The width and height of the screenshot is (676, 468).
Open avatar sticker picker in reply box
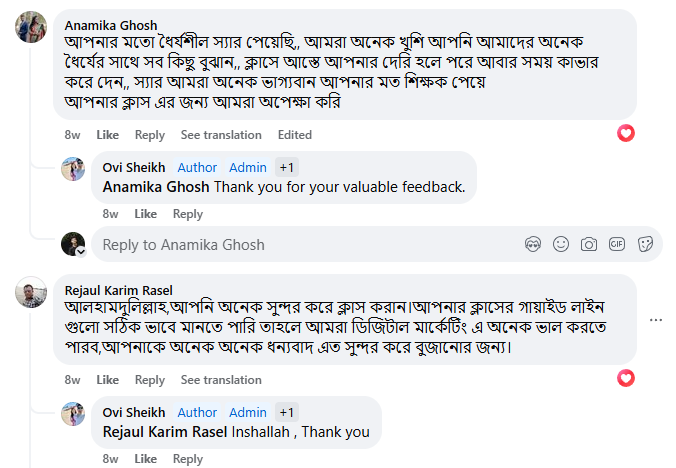coord(533,244)
